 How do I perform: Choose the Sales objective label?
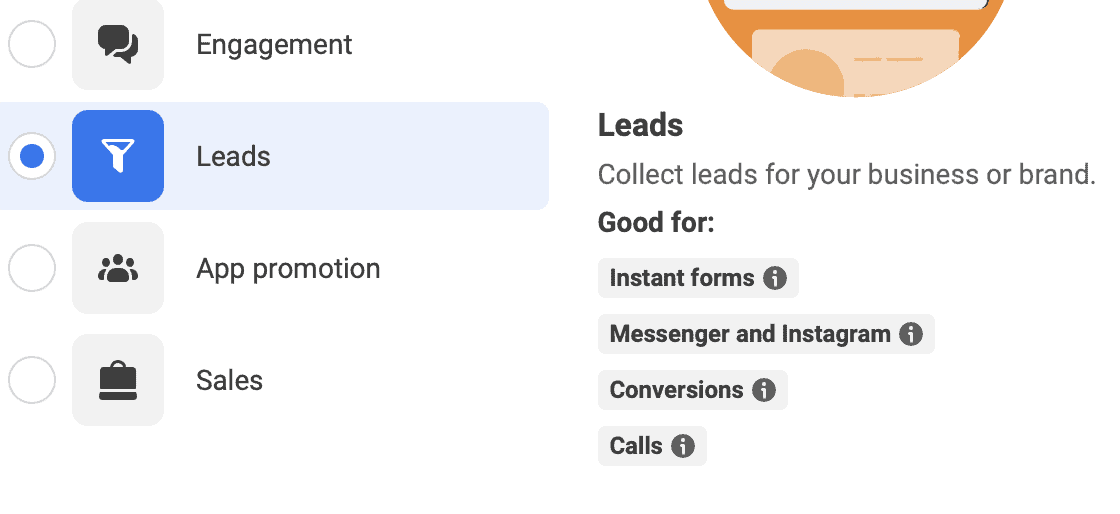click(229, 380)
